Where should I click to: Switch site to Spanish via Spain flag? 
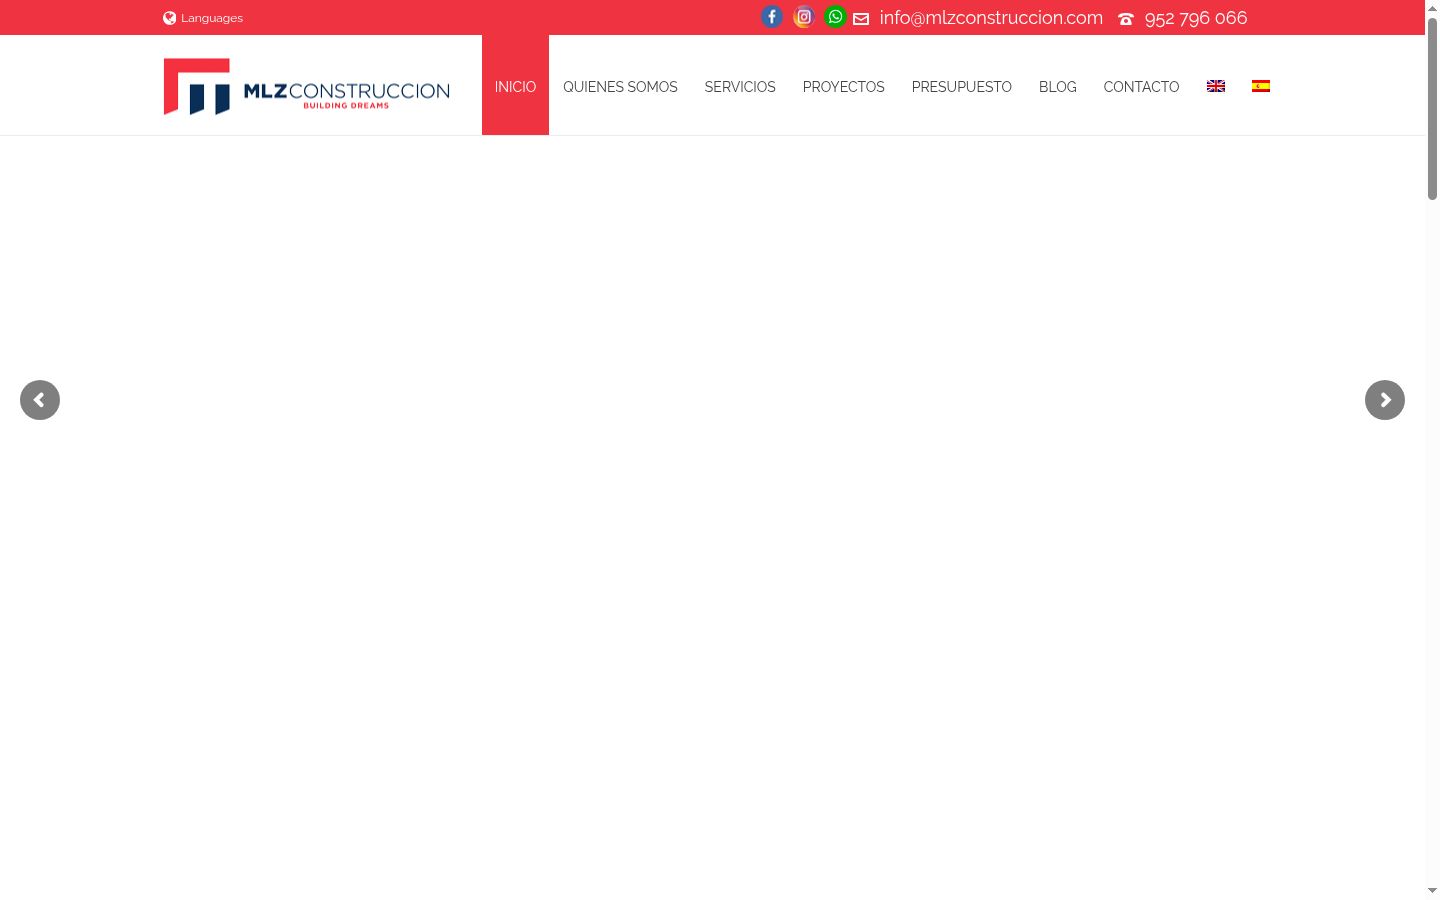click(x=1261, y=86)
